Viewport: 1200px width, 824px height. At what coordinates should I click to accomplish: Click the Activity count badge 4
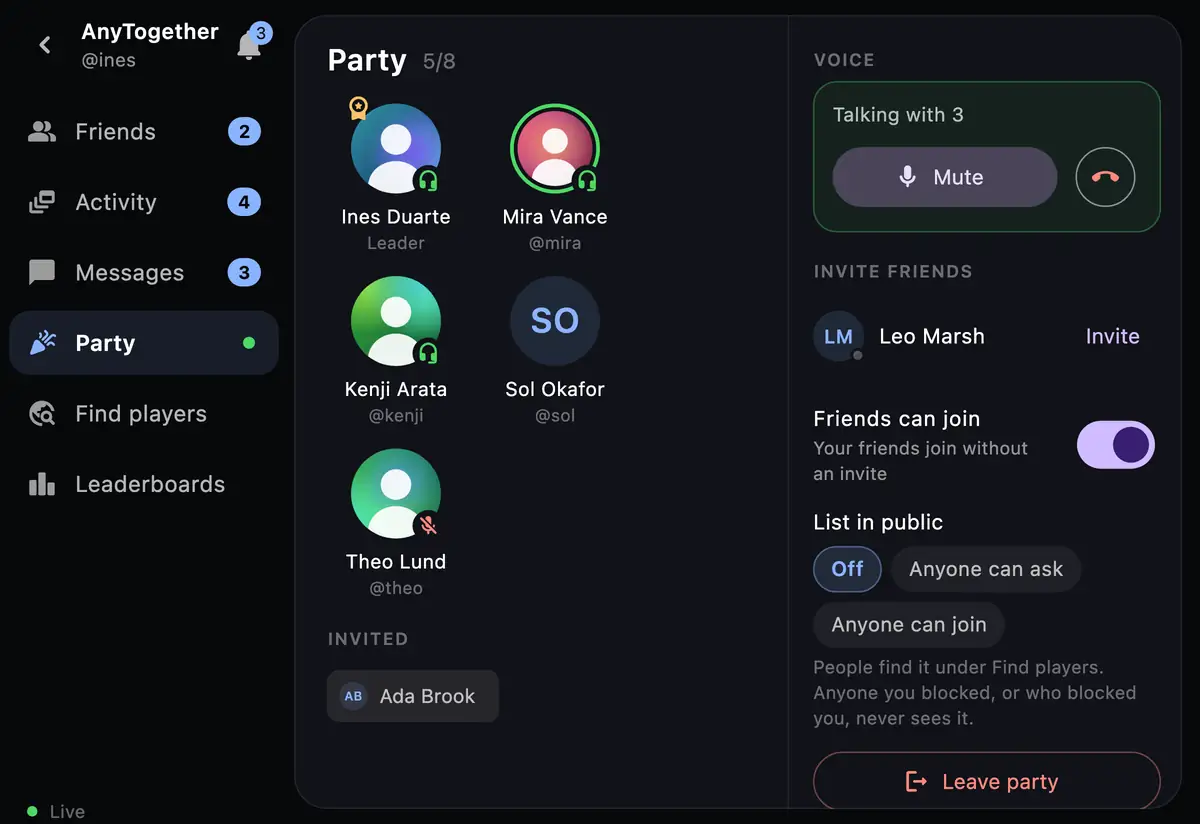[244, 202]
